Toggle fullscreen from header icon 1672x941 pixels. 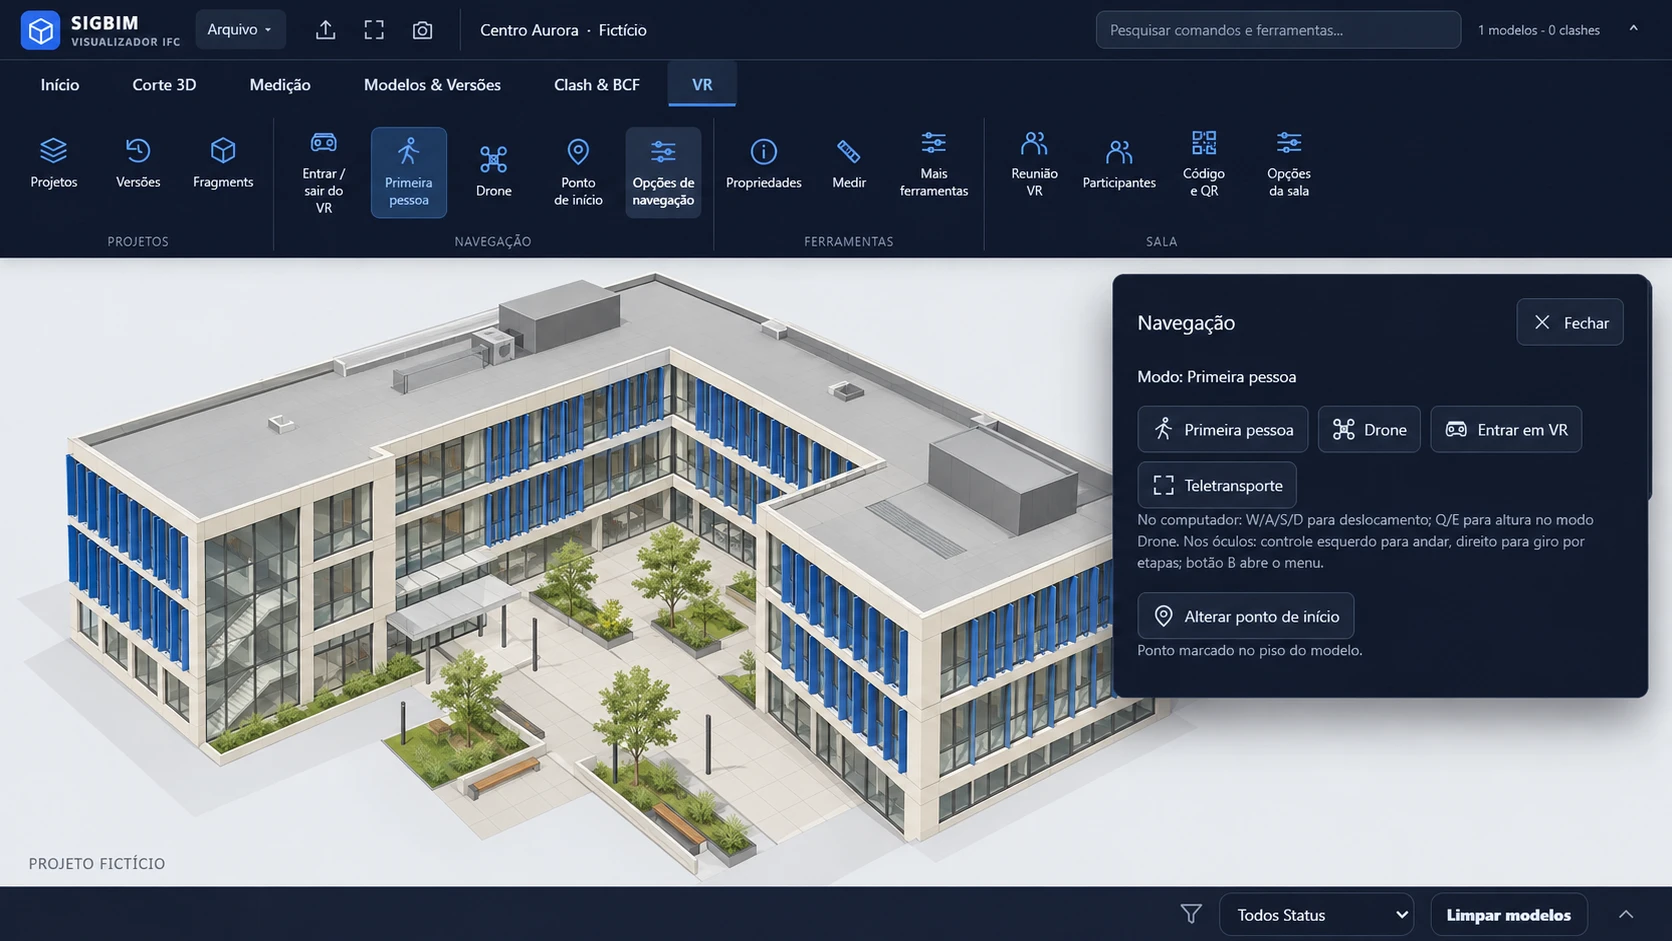pyautogui.click(x=374, y=30)
